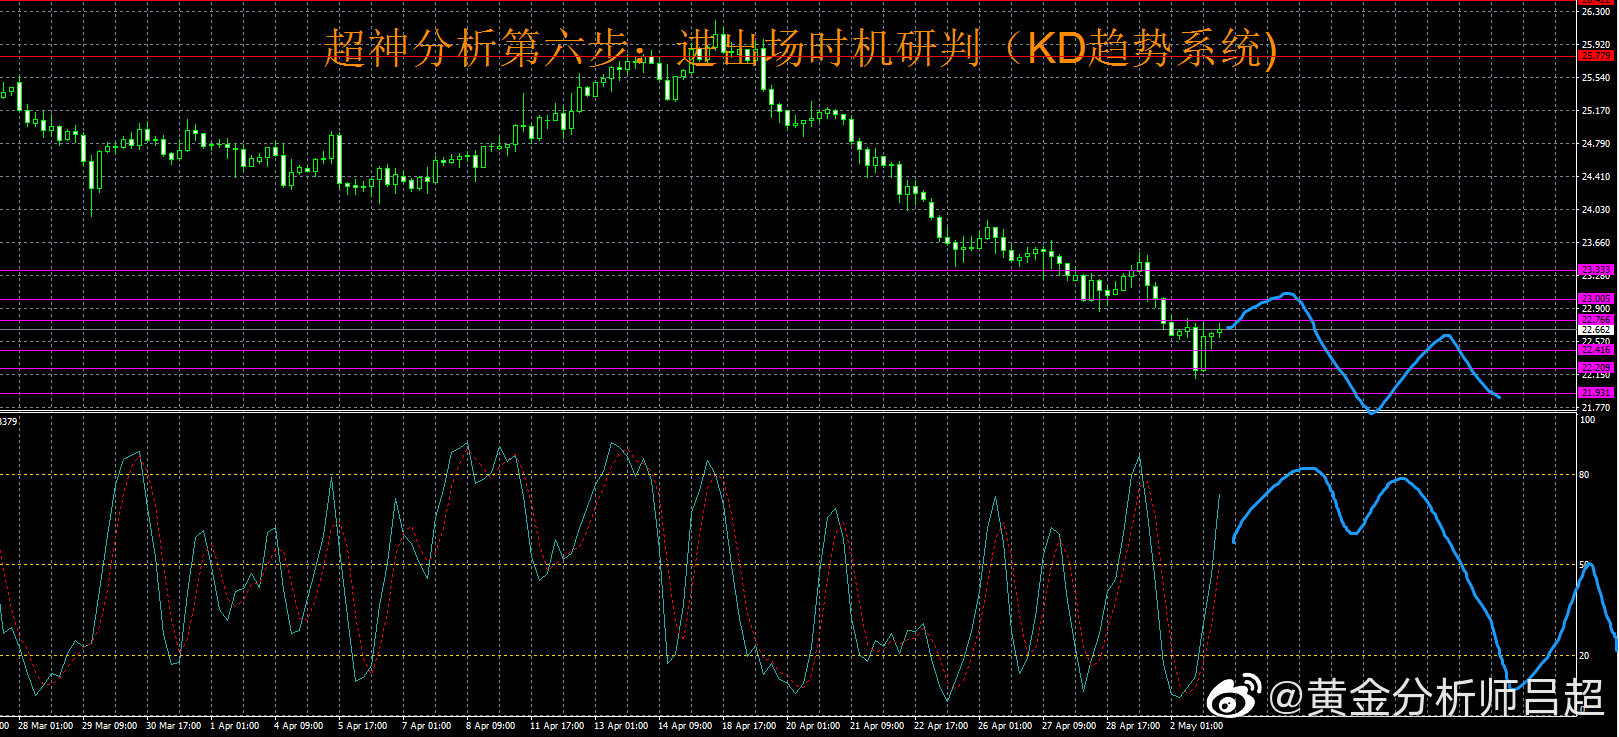Click the 20 level on the KD scale

pyautogui.click(x=1584, y=656)
